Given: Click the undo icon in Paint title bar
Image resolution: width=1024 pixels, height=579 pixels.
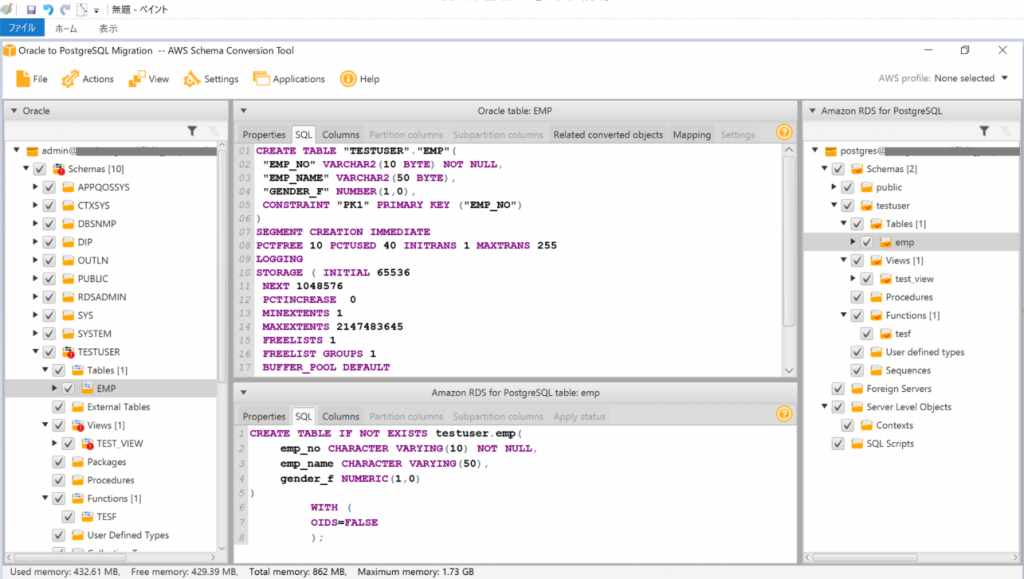Looking at the screenshot, I should click(48, 10).
